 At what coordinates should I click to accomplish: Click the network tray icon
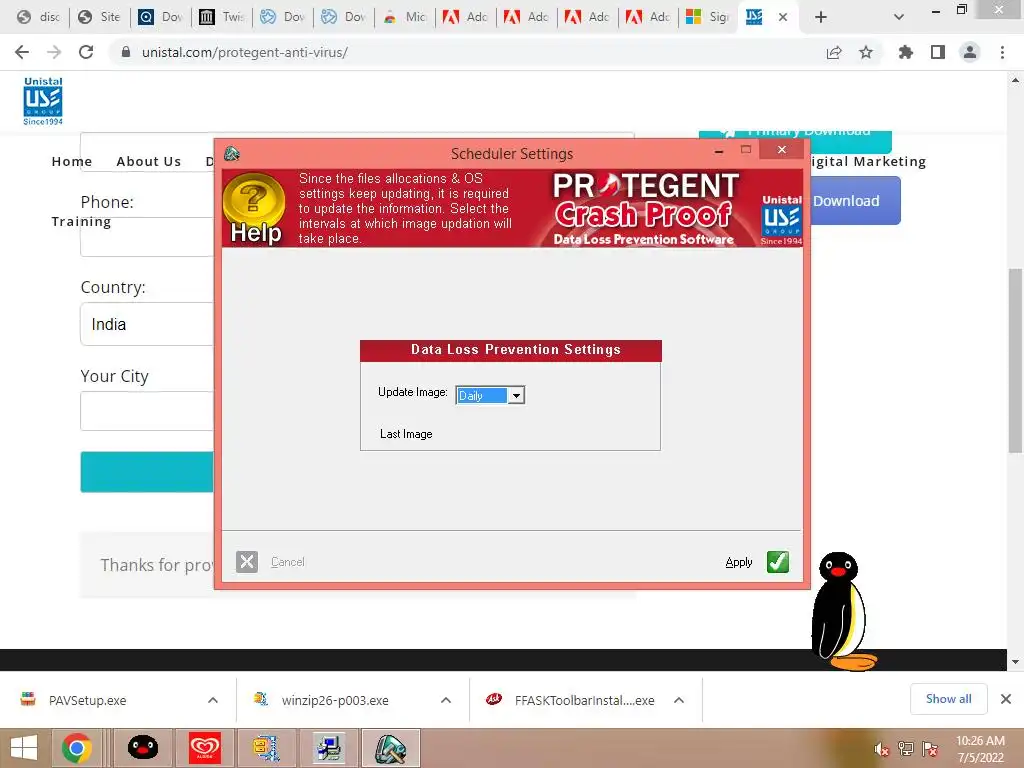tap(905, 749)
